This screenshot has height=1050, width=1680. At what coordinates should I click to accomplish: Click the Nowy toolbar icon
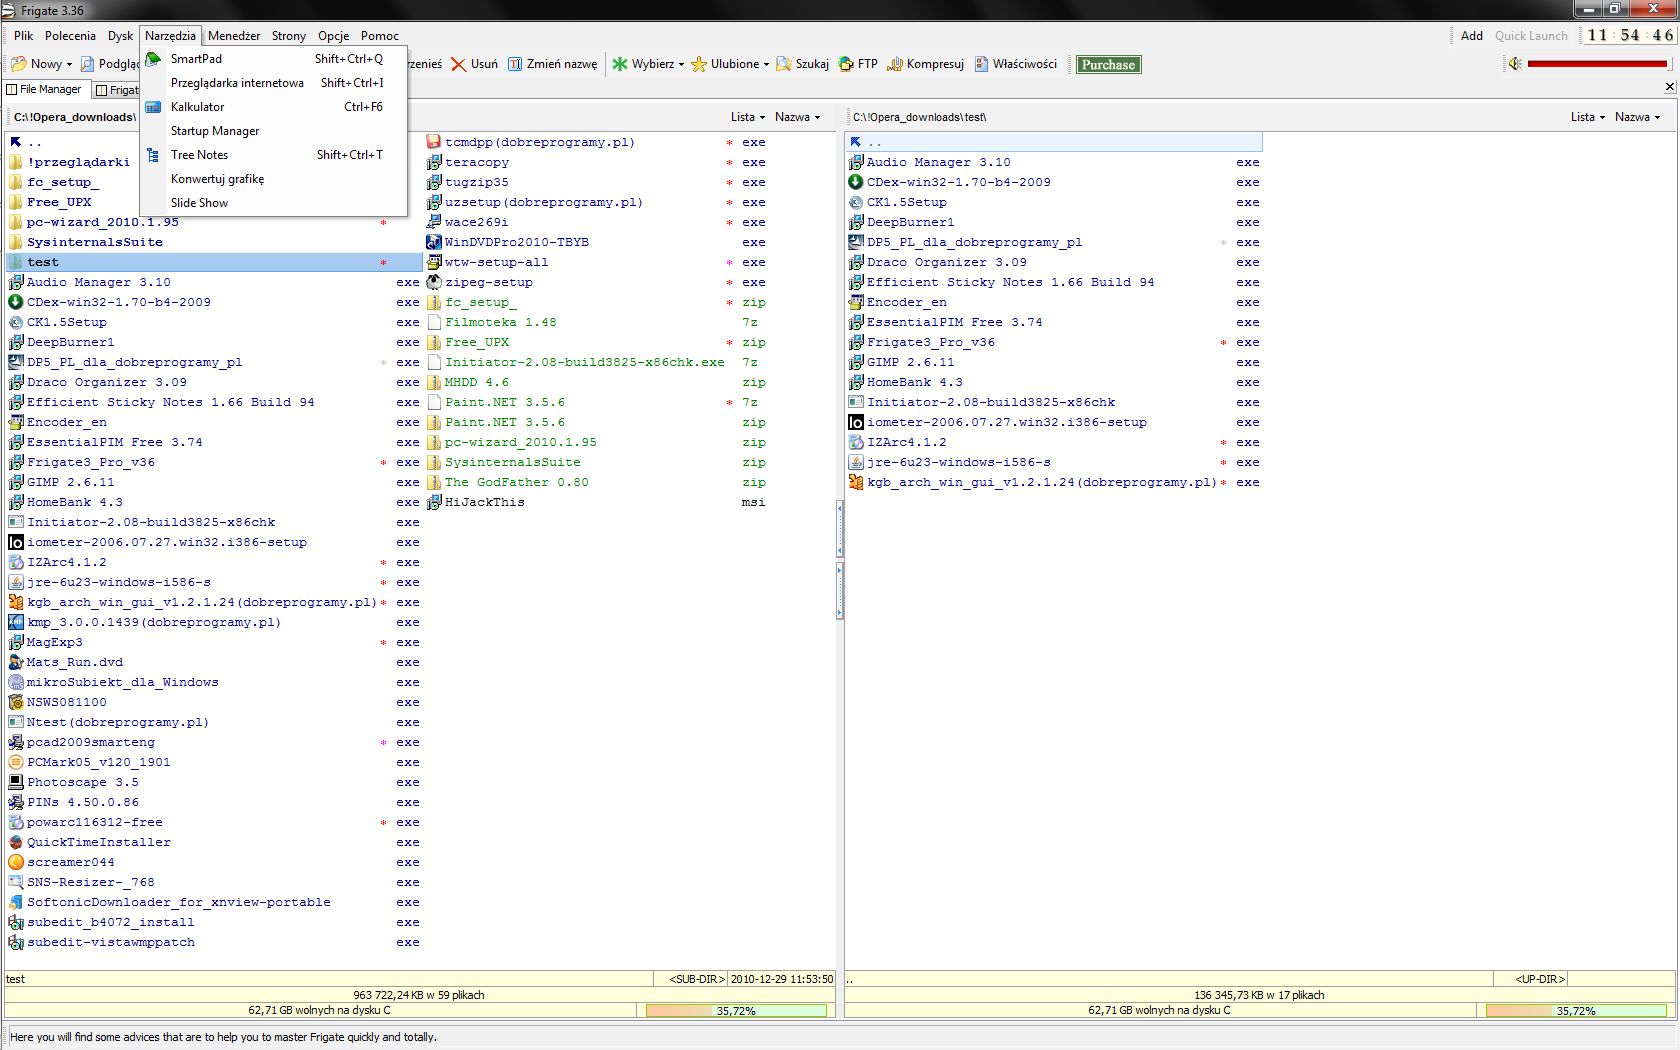[x=18, y=64]
